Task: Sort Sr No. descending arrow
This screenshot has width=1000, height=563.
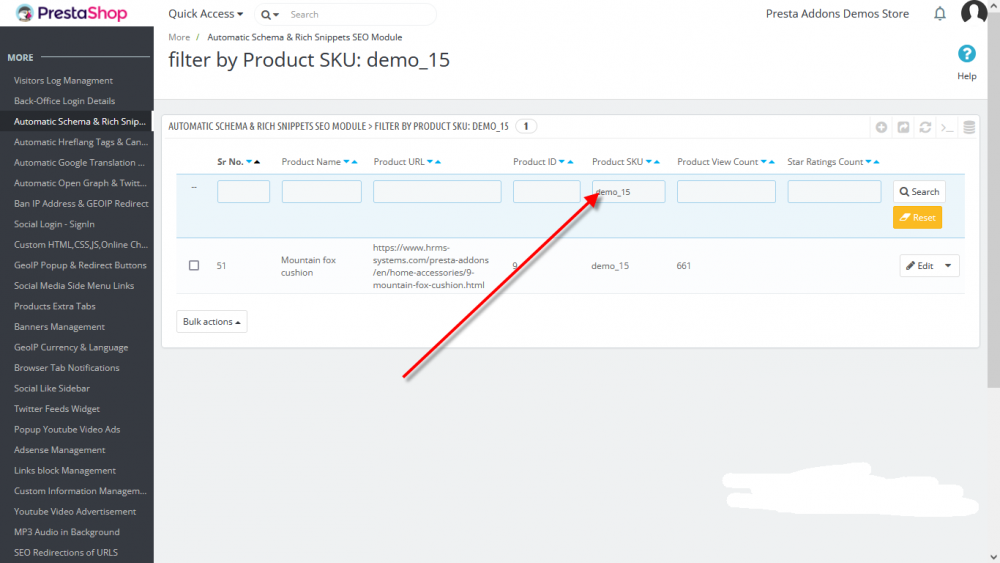Action: coord(249,162)
